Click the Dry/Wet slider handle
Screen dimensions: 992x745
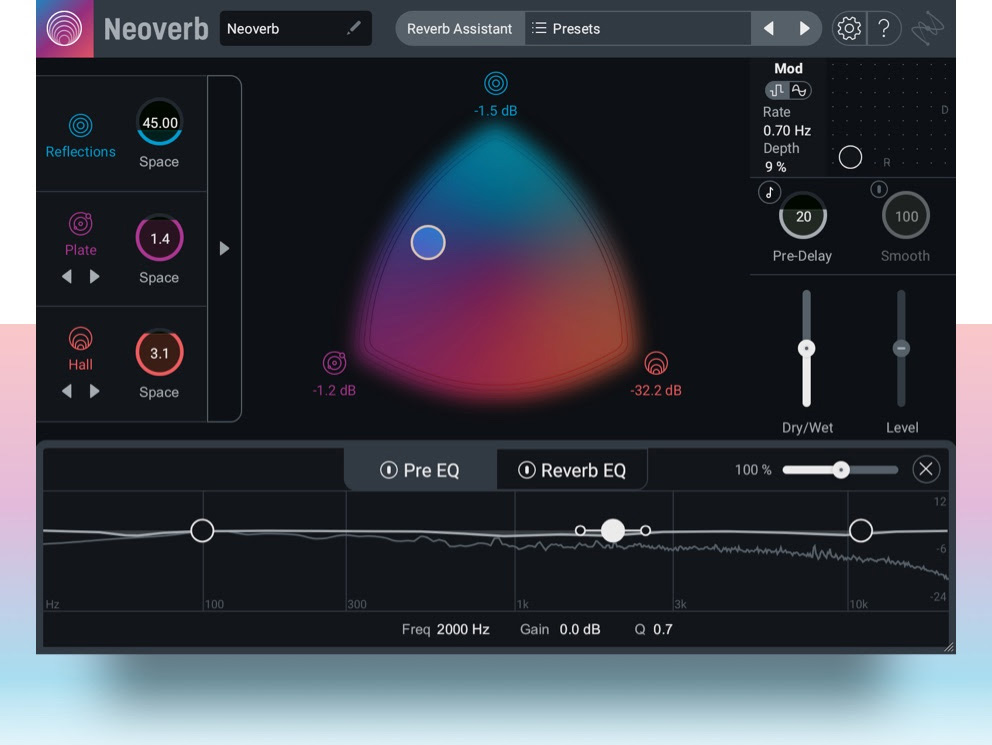(x=806, y=348)
